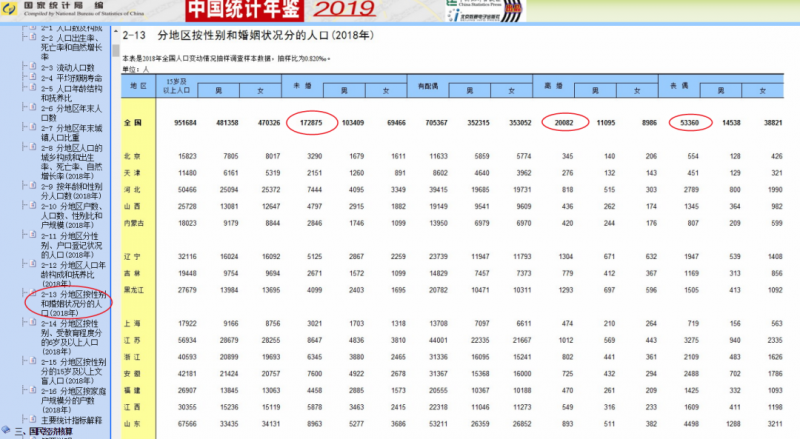Click the table title 2-13 分地区按性别和婚姻状况分的人口
This screenshot has width=800, height=439.
click(248, 35)
